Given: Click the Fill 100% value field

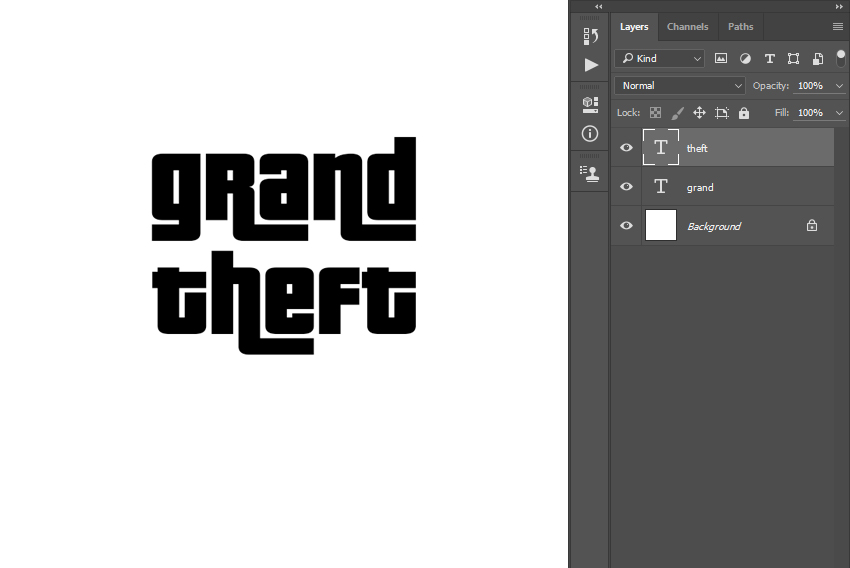Looking at the screenshot, I should click(811, 113).
